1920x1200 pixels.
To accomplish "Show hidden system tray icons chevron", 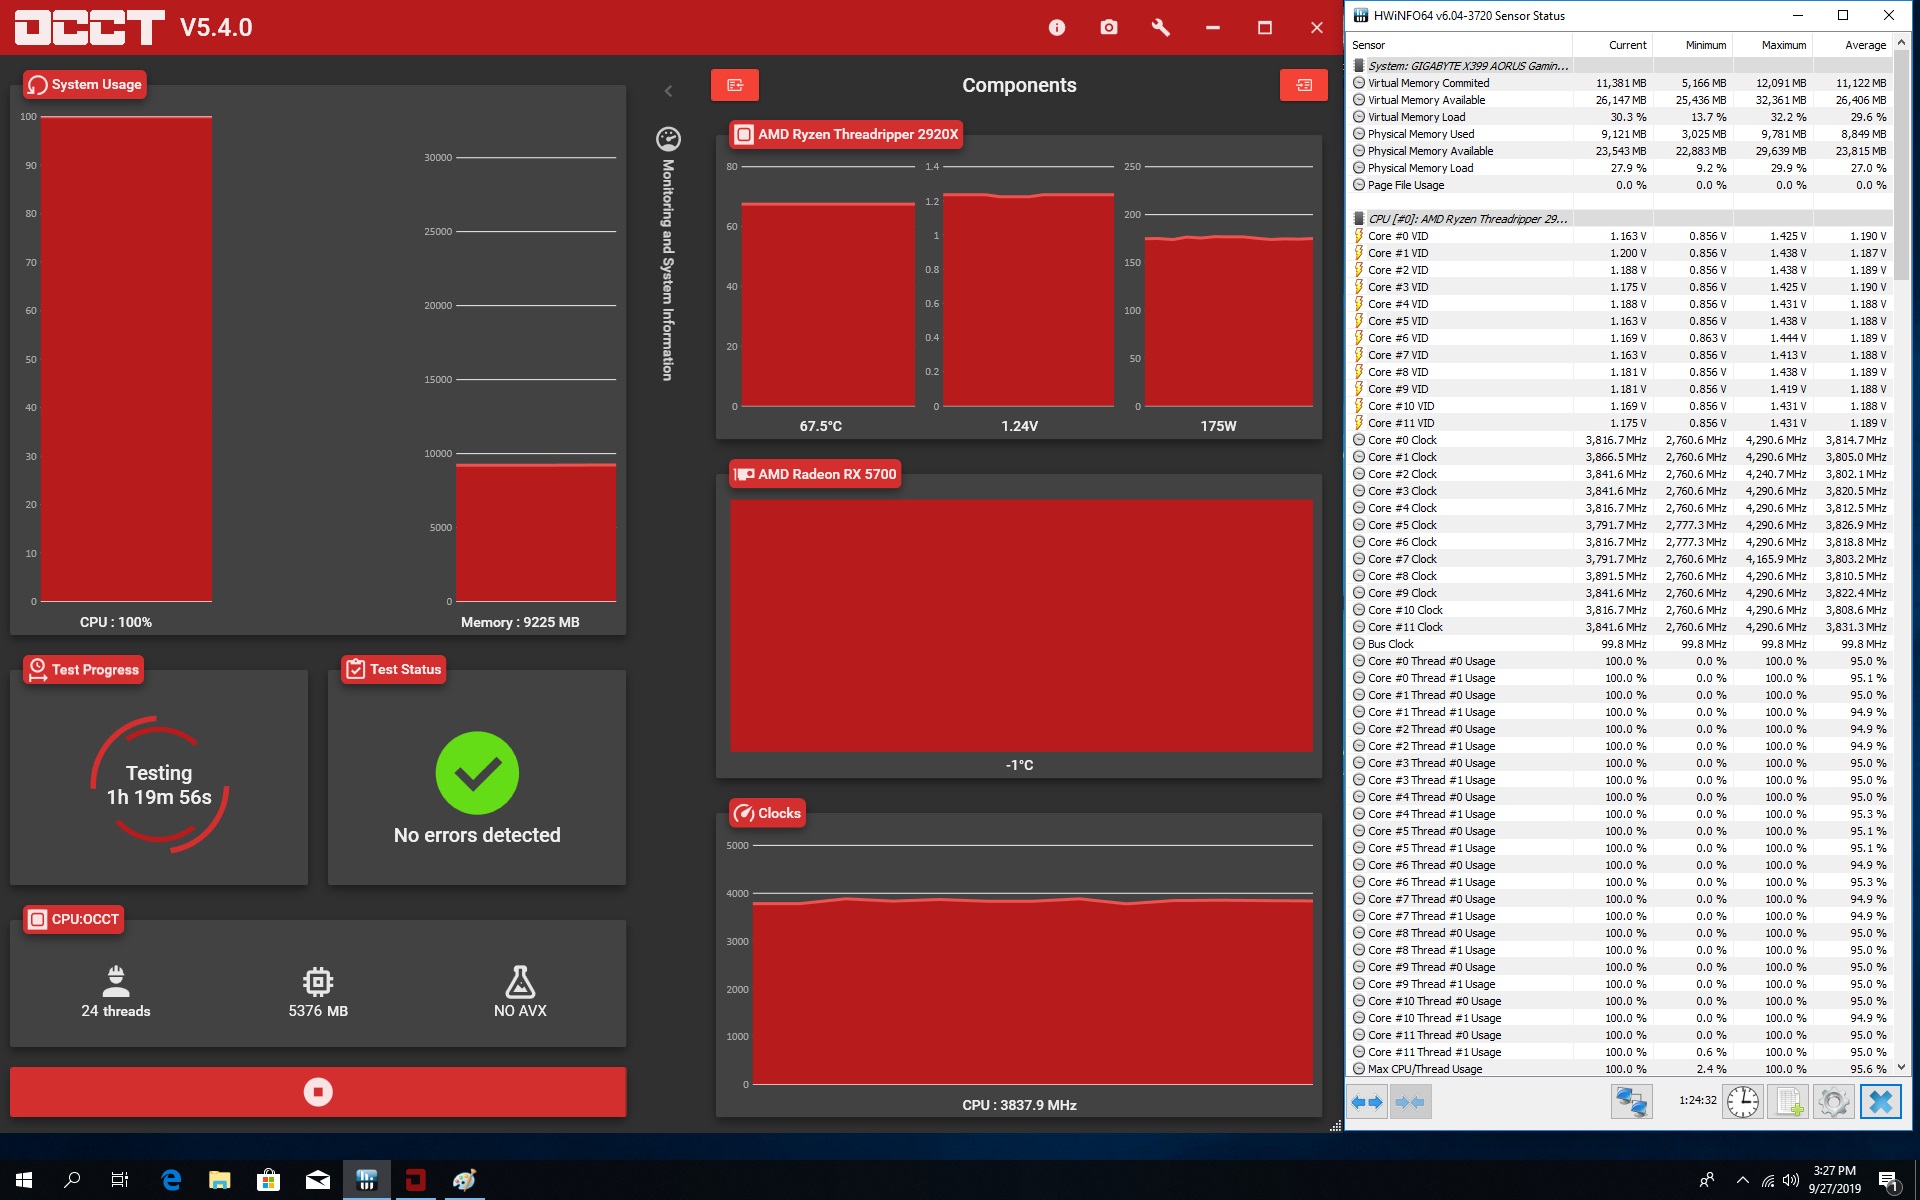I will click(x=1742, y=1180).
